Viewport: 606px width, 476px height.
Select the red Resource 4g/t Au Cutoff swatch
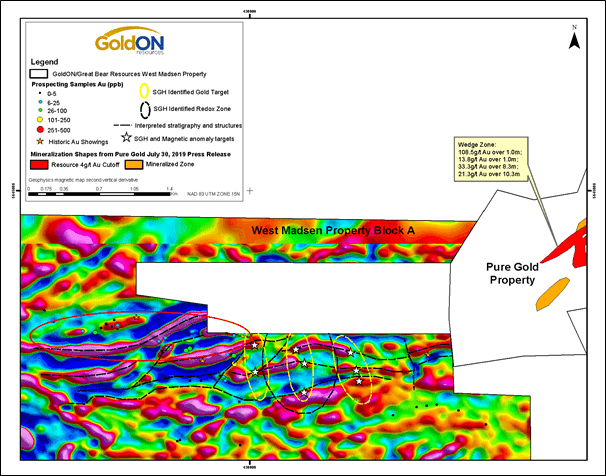[39, 165]
